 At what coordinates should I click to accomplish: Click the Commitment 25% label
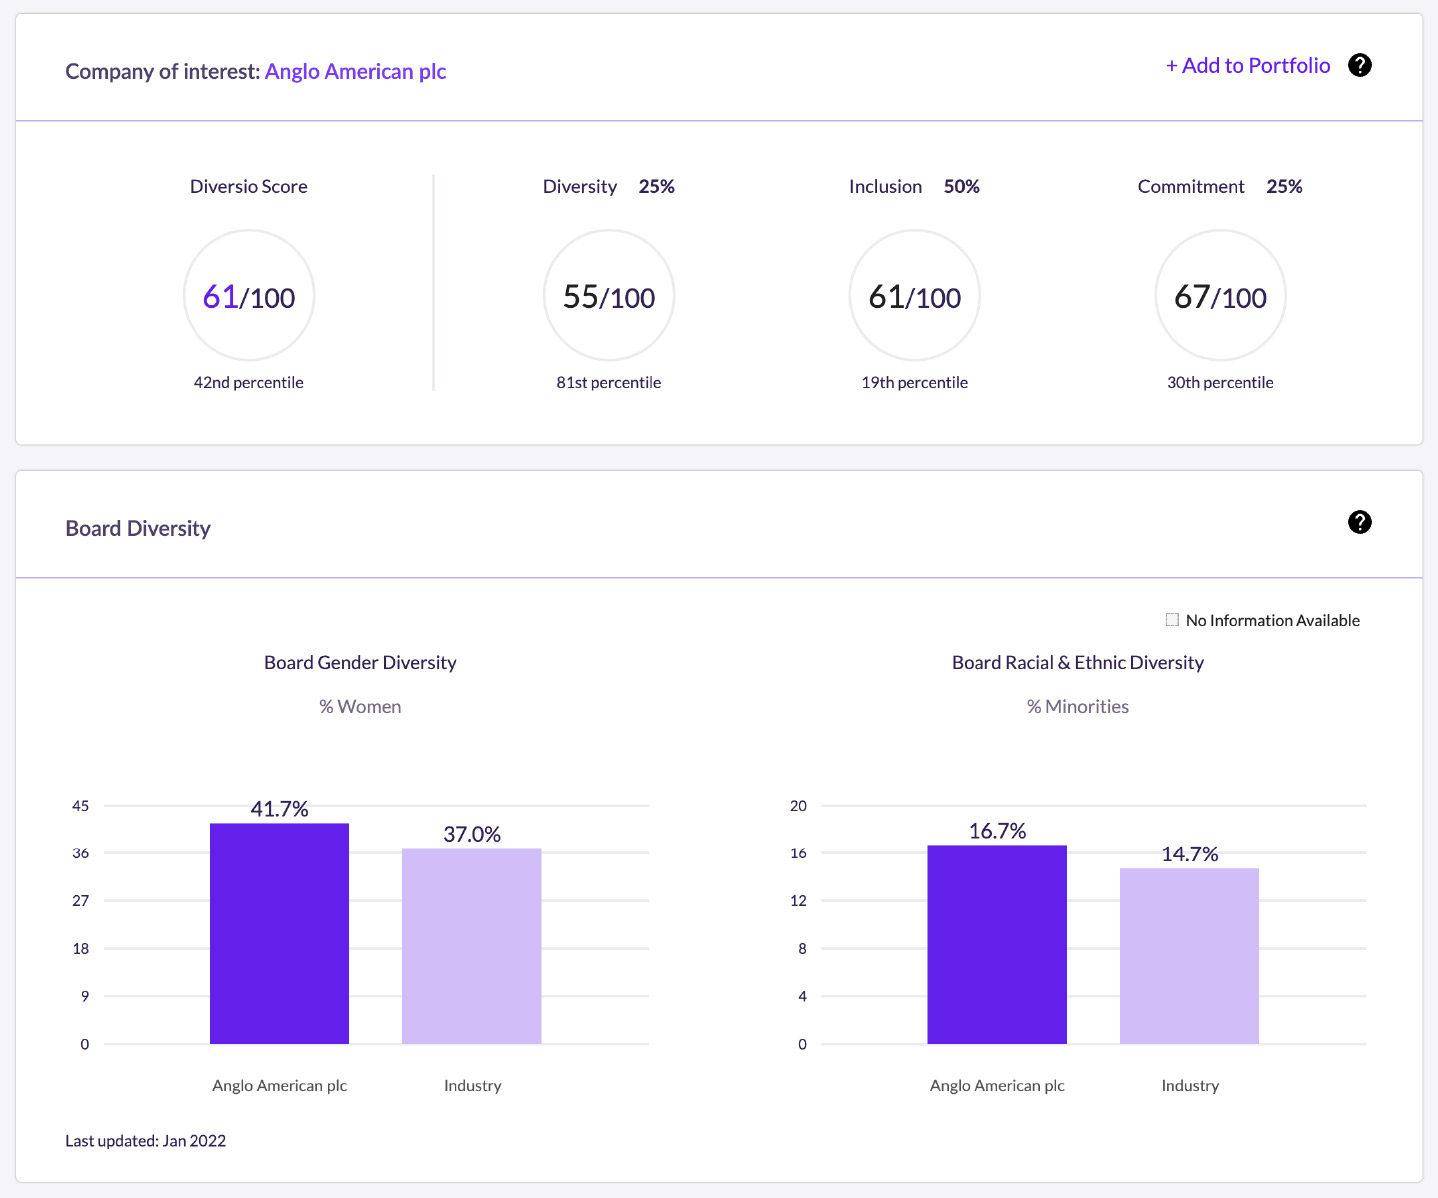click(x=1220, y=186)
